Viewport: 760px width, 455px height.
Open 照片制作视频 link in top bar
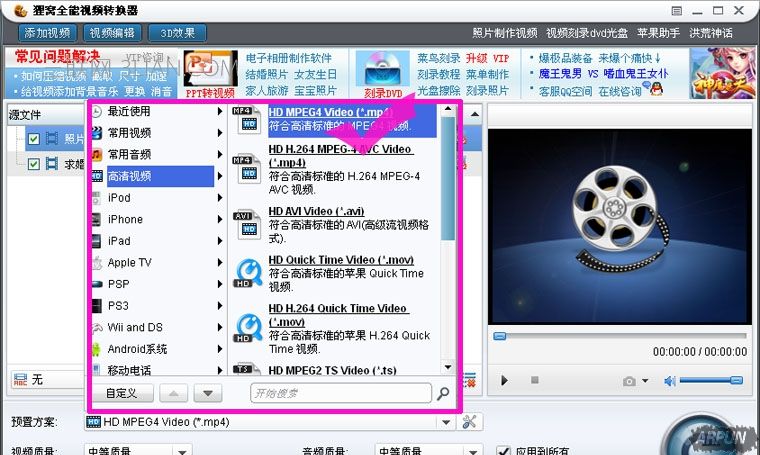pyautogui.click(x=505, y=33)
